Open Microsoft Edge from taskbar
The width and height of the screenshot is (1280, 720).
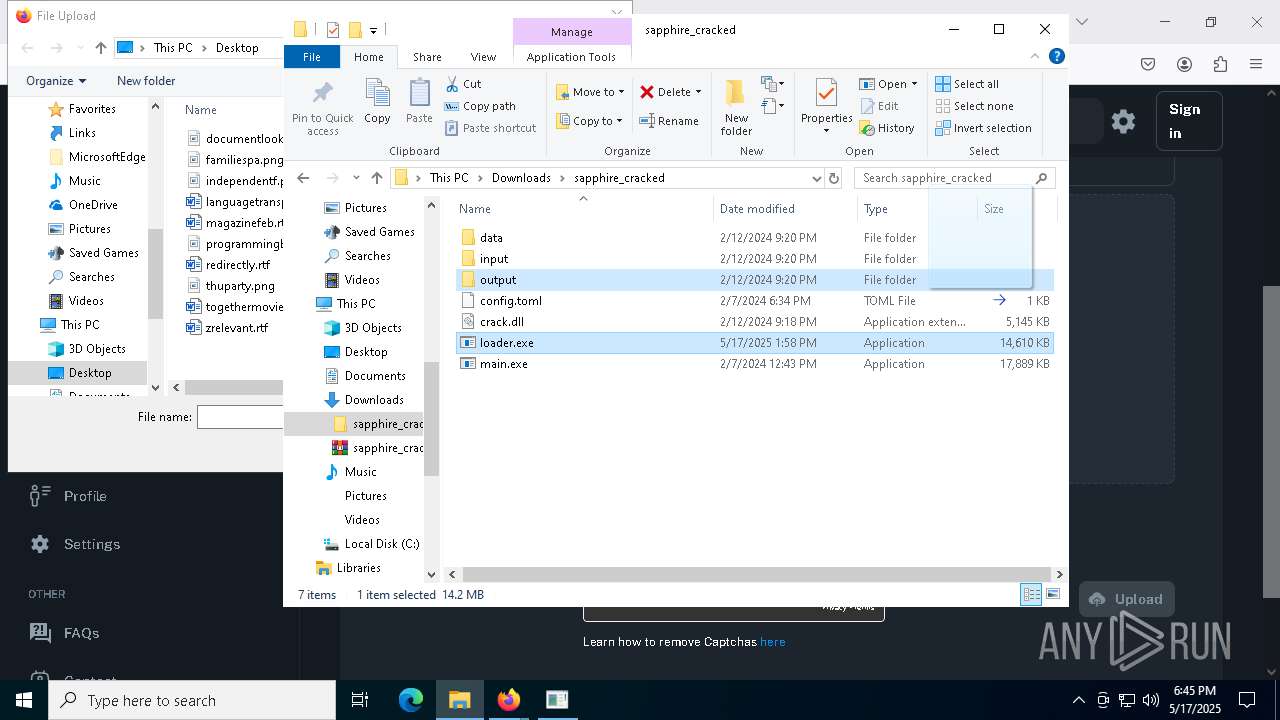[x=411, y=700]
